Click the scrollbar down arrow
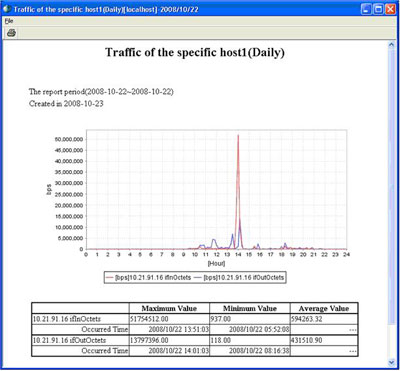400x371 pixels. (x=392, y=362)
